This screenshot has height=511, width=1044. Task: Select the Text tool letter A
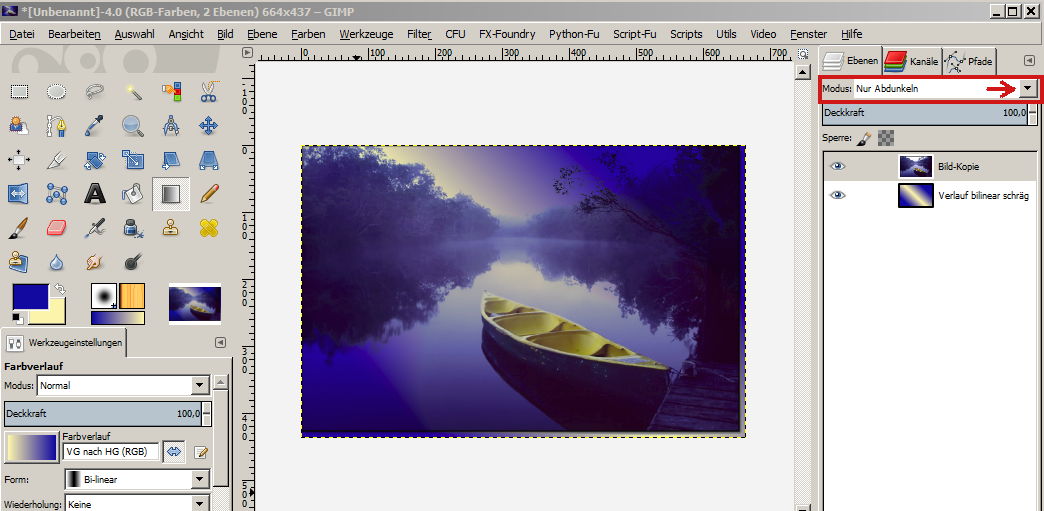pyautogui.click(x=95, y=194)
